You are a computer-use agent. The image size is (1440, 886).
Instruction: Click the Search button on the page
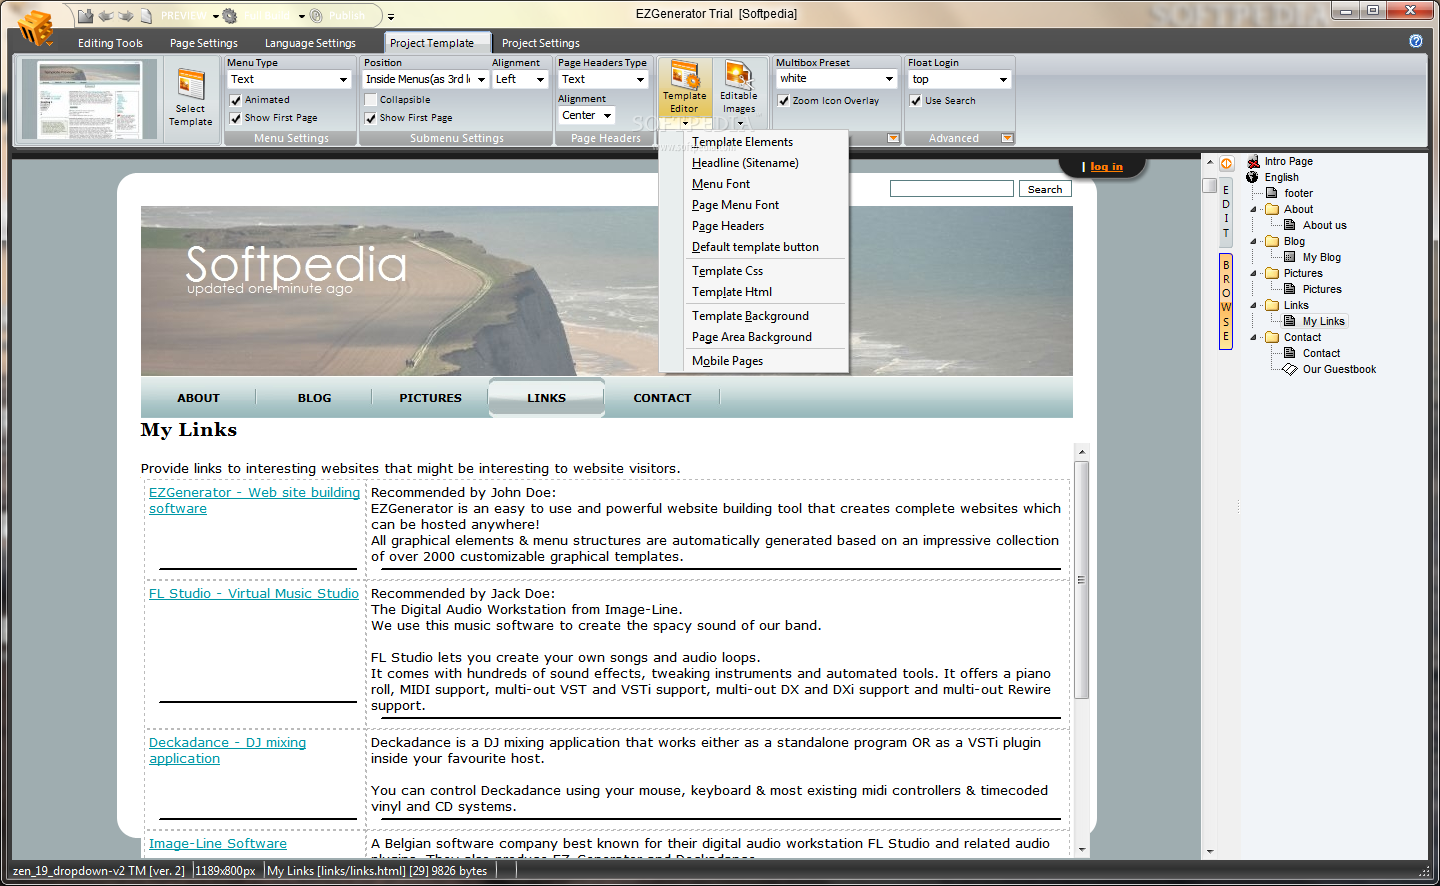click(x=1045, y=189)
